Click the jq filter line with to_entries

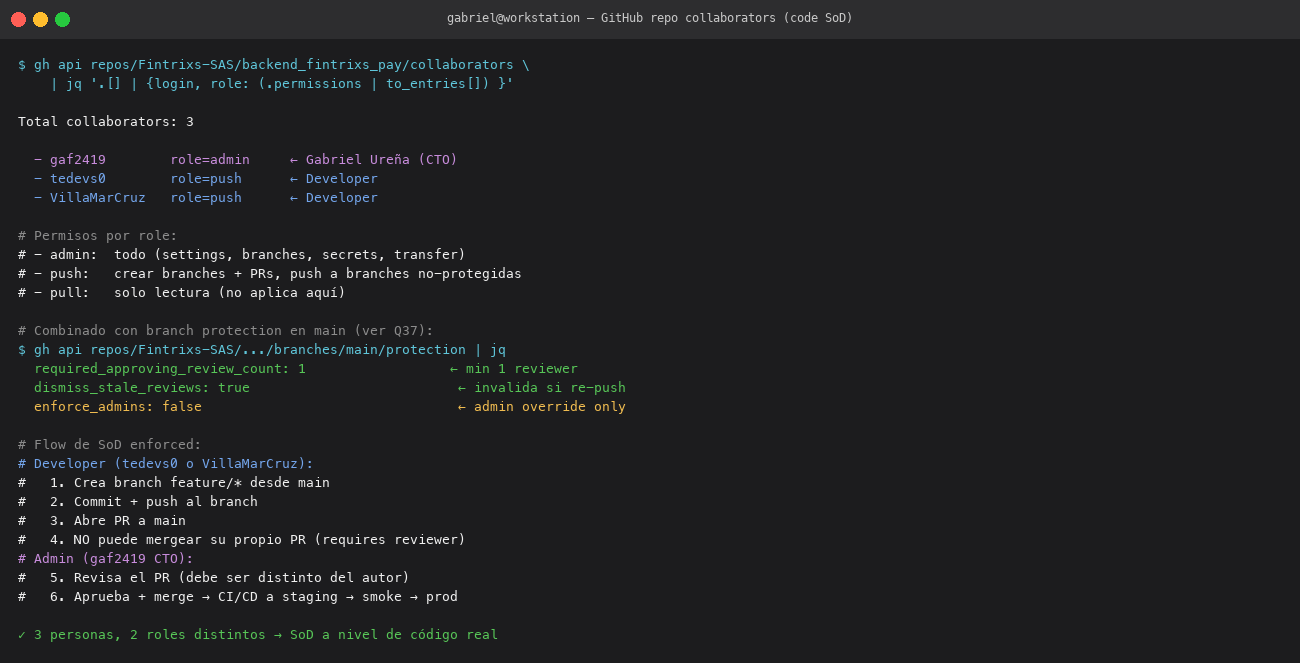click(282, 84)
